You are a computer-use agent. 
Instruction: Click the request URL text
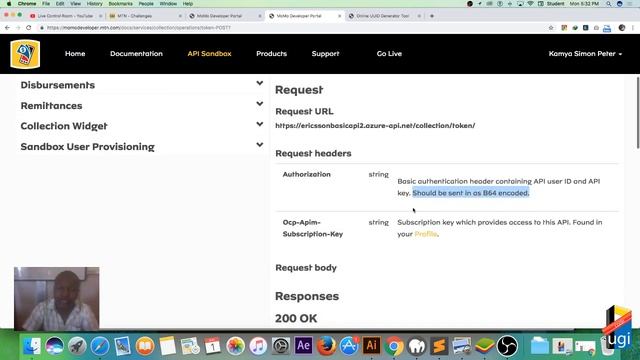pyautogui.click(x=375, y=125)
